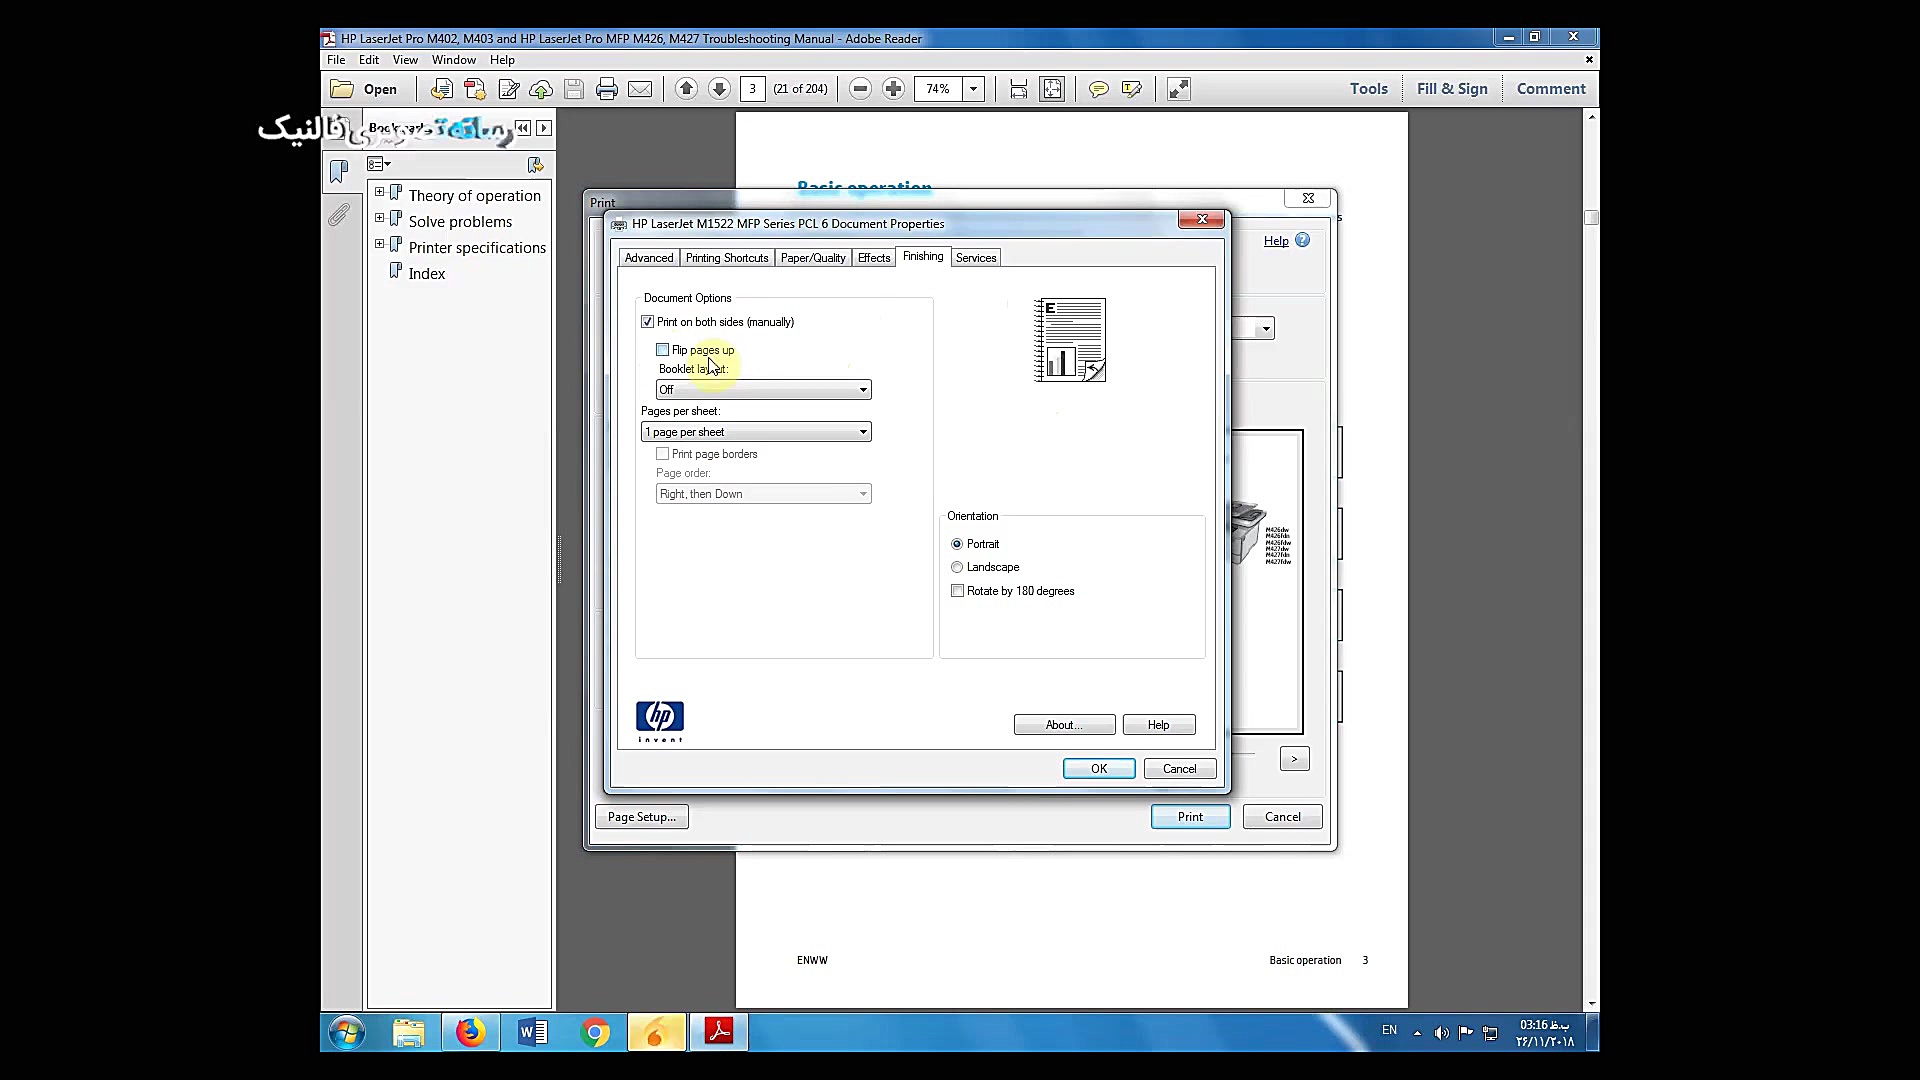Click the Save file floppy icon

574,89
